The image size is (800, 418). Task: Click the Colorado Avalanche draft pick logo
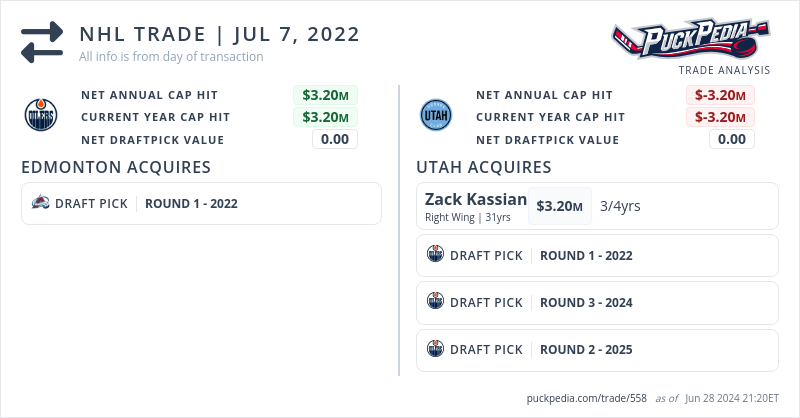pyautogui.click(x=41, y=203)
